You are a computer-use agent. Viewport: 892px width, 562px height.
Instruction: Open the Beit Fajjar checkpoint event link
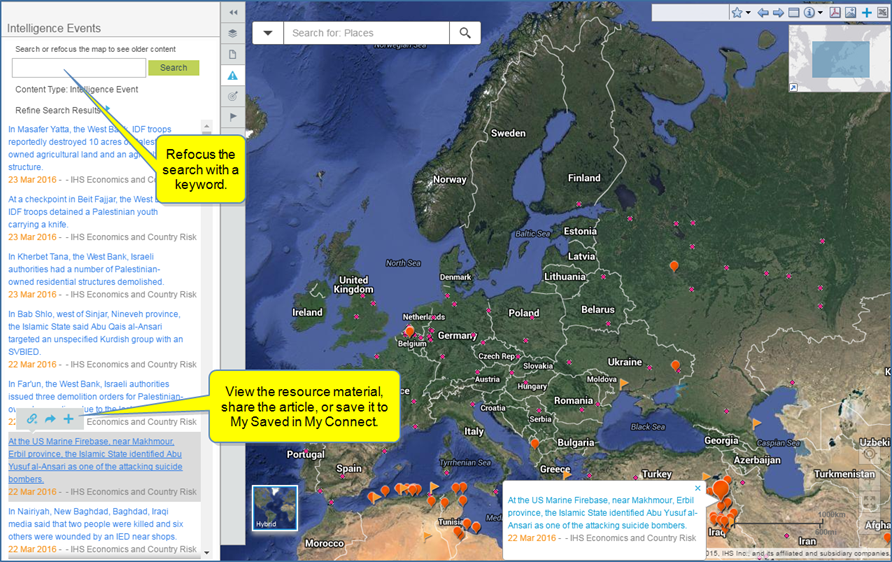pyautogui.click(x=85, y=212)
